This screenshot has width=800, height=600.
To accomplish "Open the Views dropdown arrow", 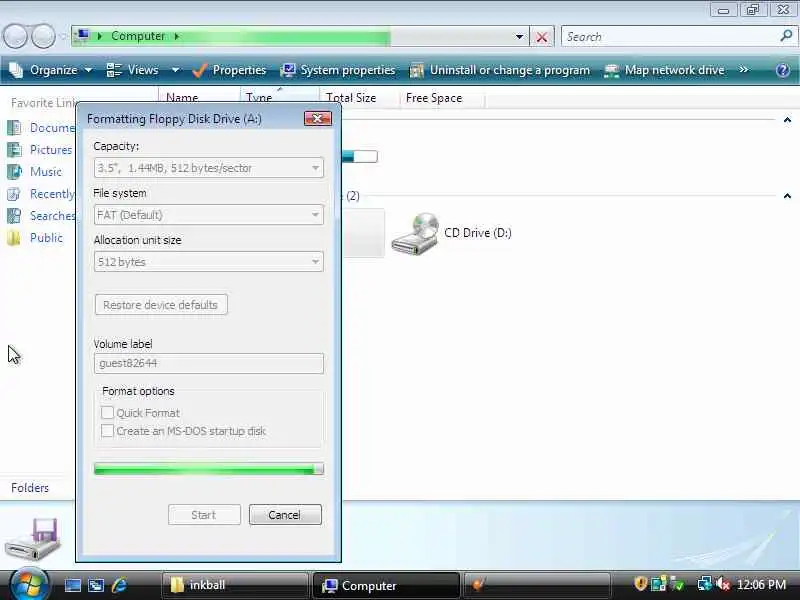I will (x=175, y=70).
